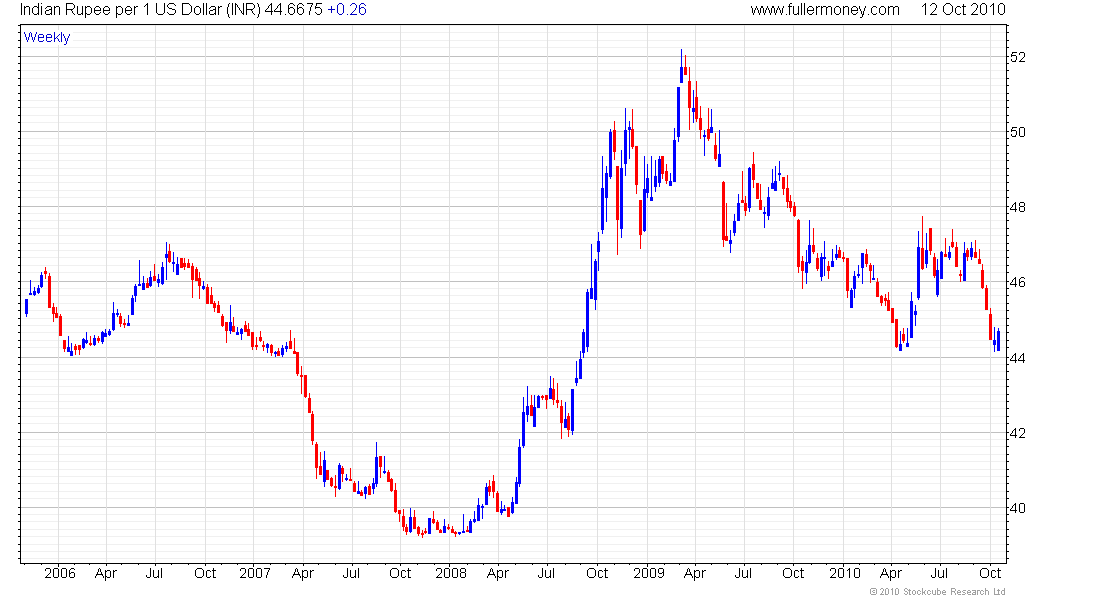This screenshot has width=1100, height=600.
Task: Click the 2007 year label on time axis
Action: point(255,573)
